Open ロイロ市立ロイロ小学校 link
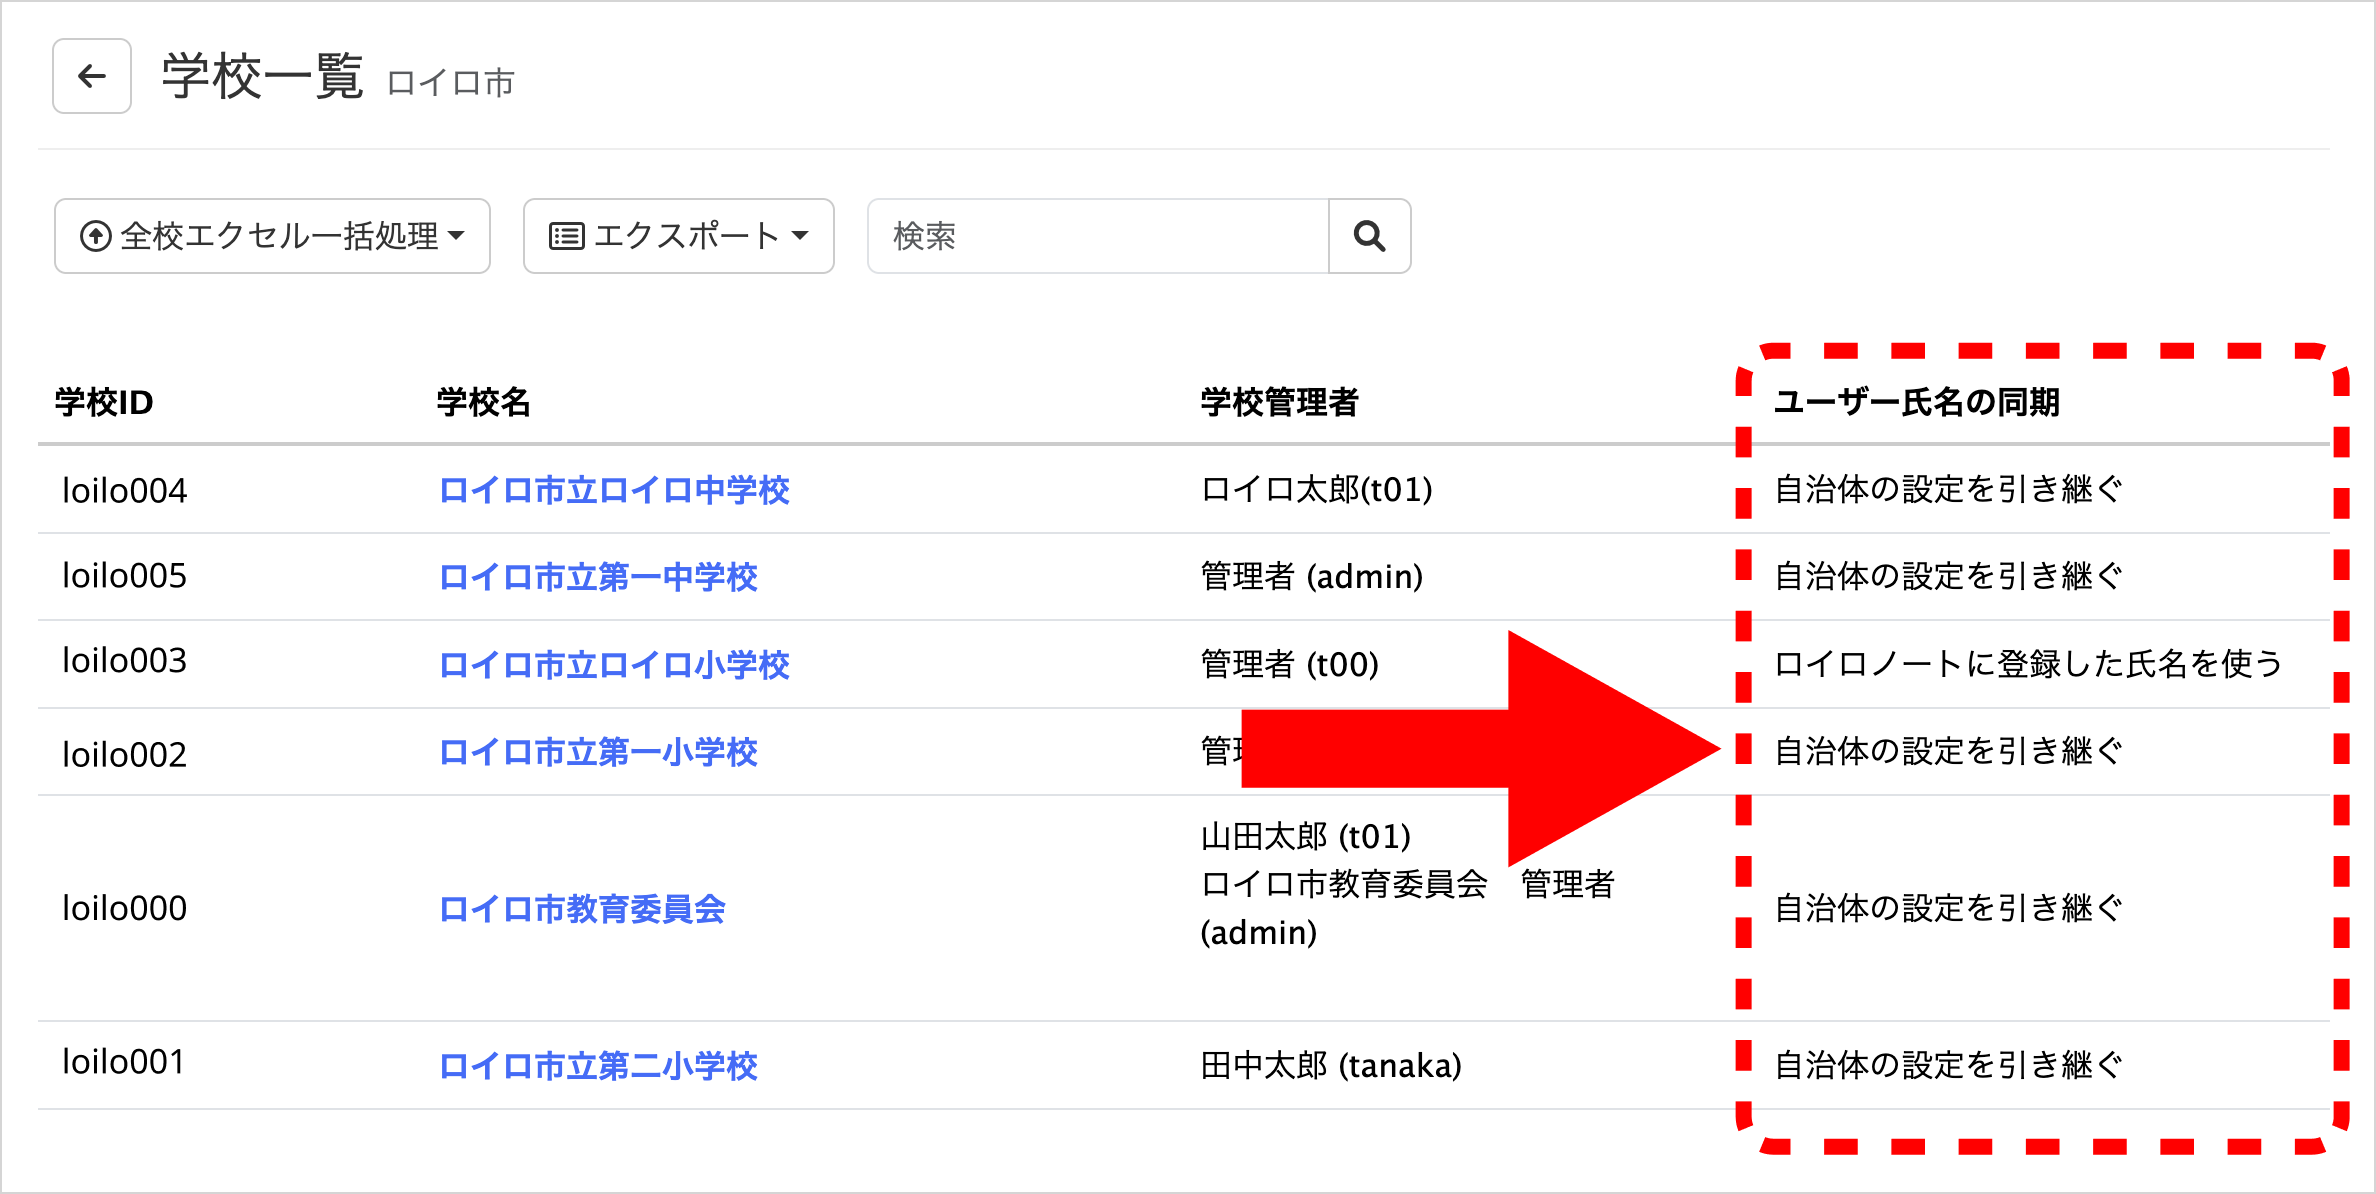The height and width of the screenshot is (1194, 2376). click(x=614, y=664)
